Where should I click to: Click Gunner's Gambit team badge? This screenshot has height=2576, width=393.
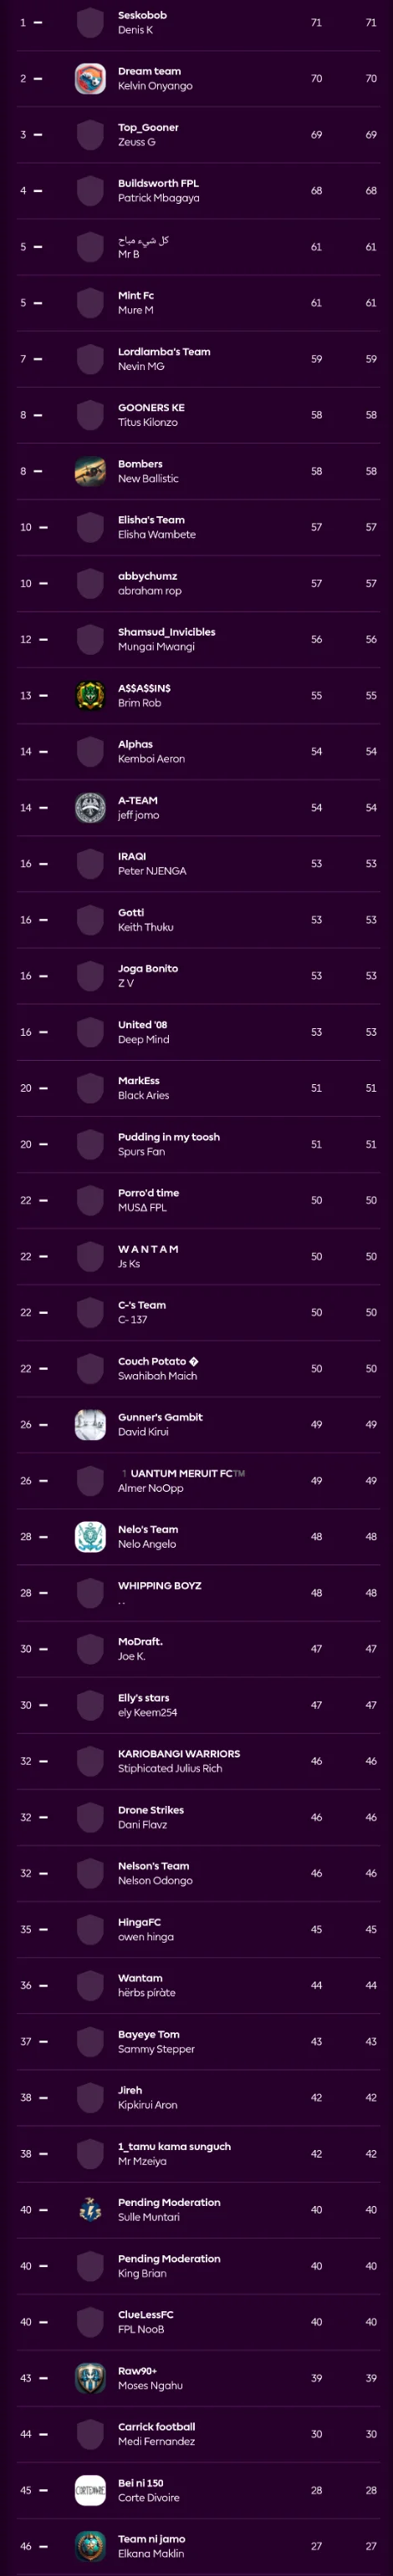pos(90,1424)
